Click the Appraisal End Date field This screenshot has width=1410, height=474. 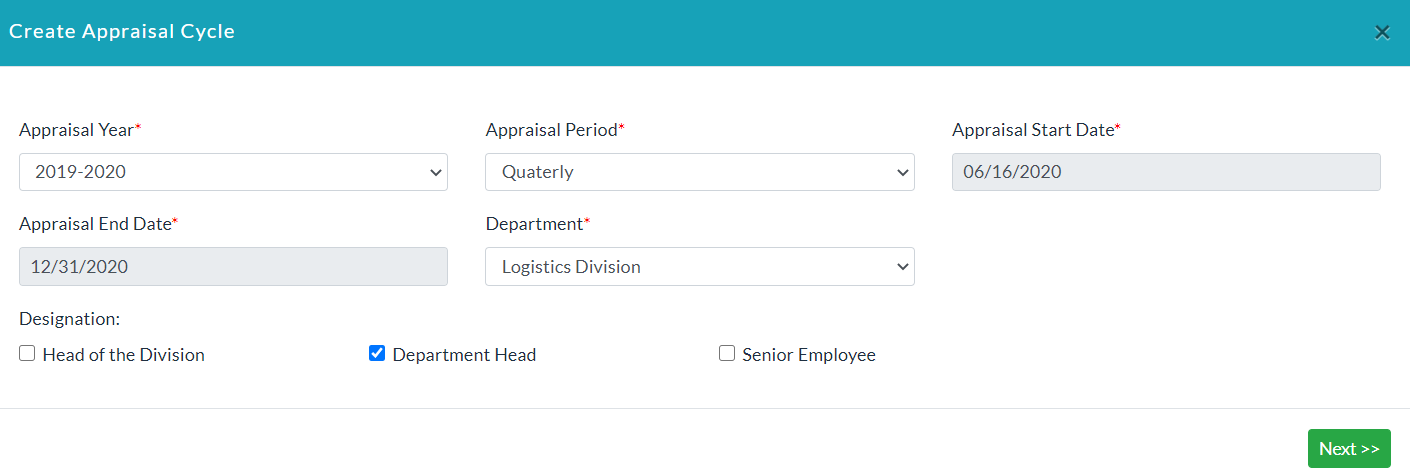point(233,267)
